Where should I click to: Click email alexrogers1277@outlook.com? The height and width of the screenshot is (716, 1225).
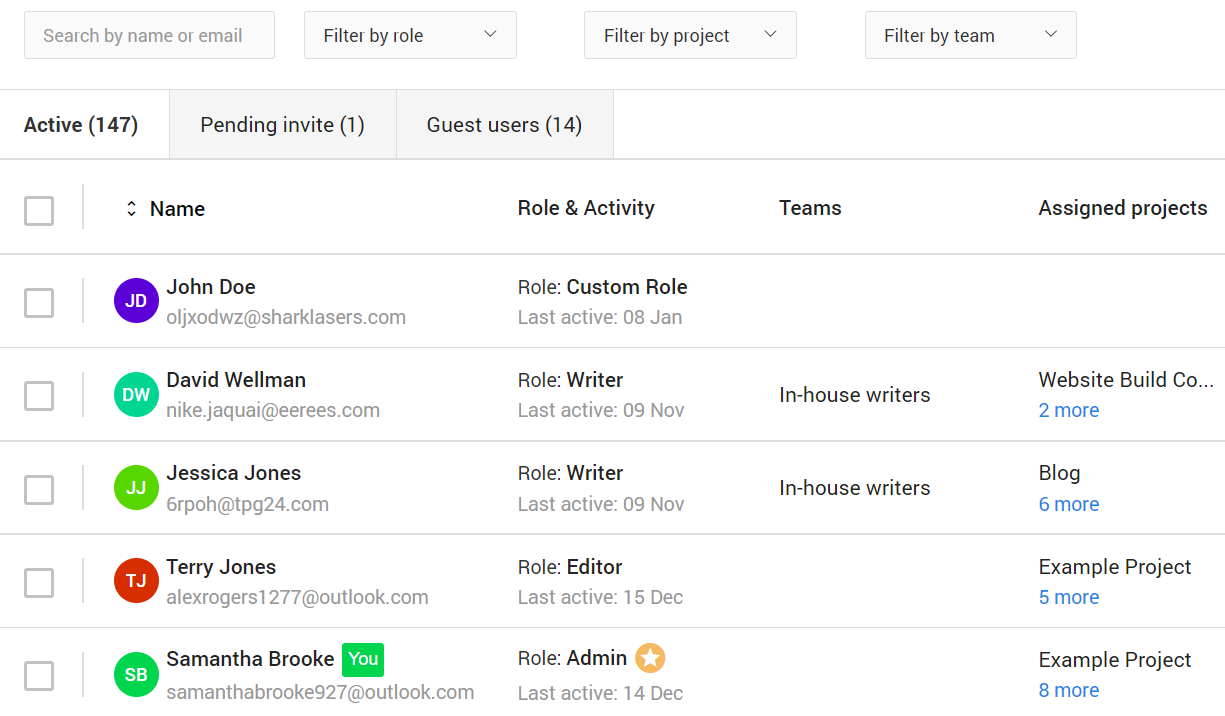click(x=297, y=597)
